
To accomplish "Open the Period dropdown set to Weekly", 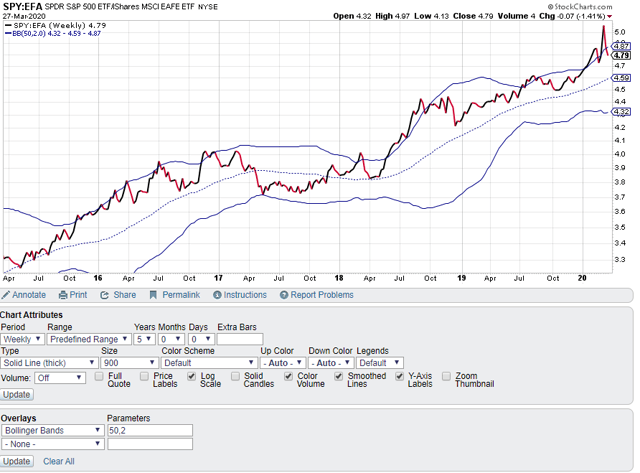I will point(22,339).
